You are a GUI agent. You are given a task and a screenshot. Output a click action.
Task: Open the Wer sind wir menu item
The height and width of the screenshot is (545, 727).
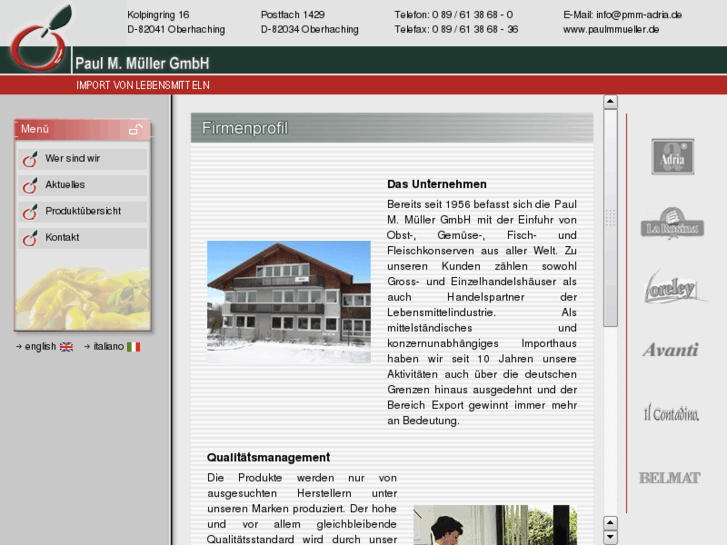pyautogui.click(x=83, y=159)
